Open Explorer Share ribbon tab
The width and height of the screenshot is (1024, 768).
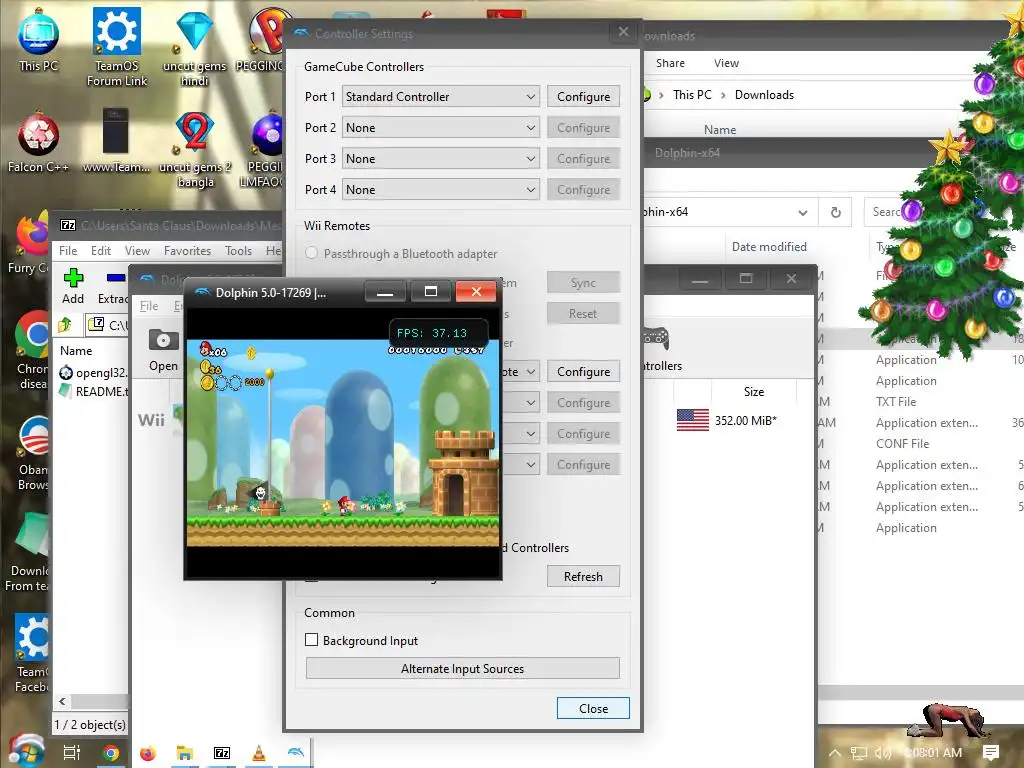[x=670, y=63]
